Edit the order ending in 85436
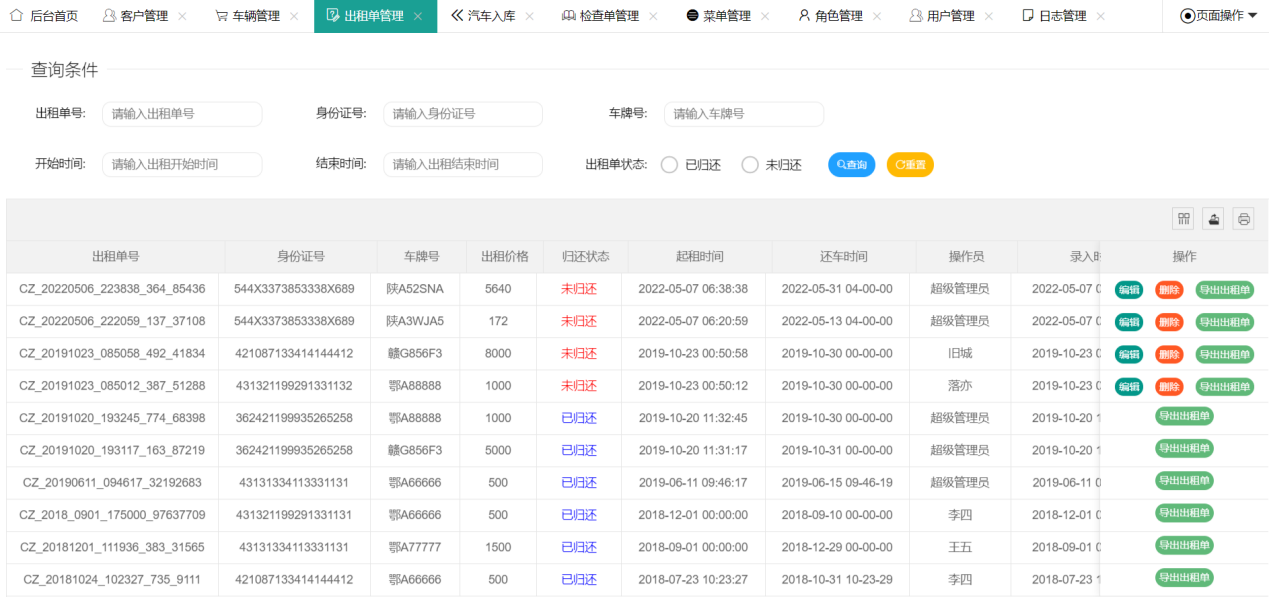This screenshot has height=597, width=1269. (1129, 290)
